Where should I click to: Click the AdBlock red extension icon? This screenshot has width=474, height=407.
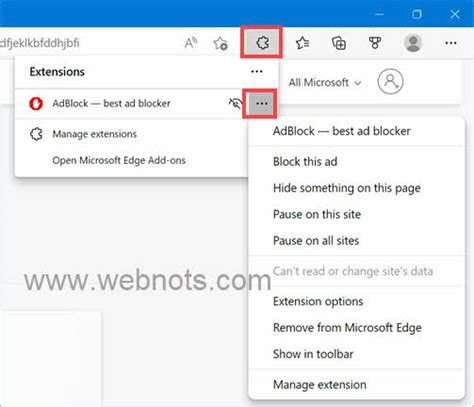[36, 104]
